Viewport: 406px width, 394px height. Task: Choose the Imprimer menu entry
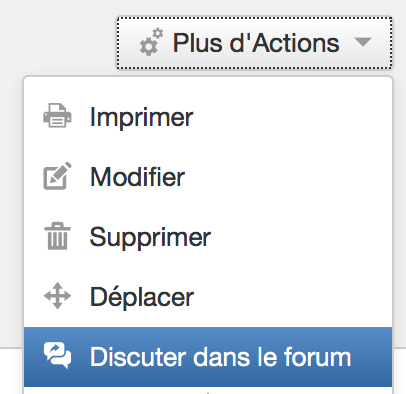pos(208,117)
